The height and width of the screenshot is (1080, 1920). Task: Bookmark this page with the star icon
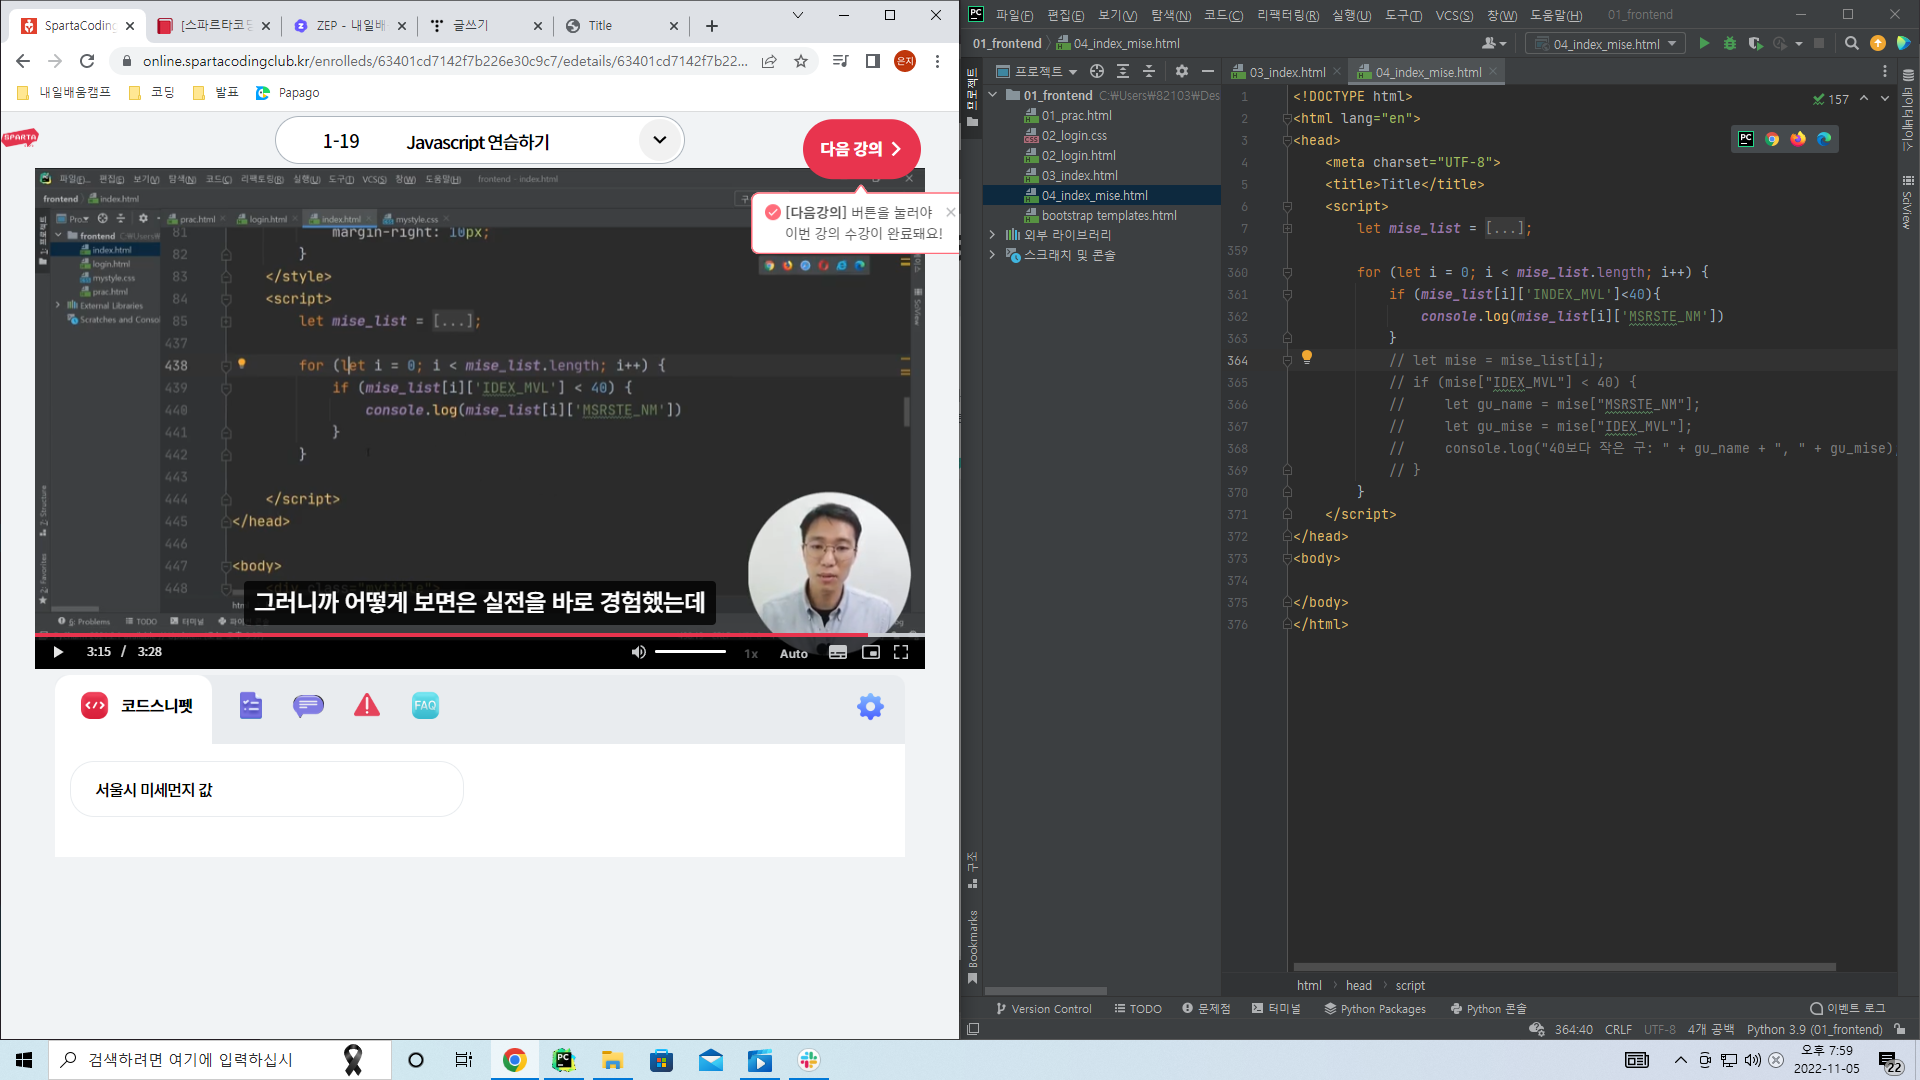pyautogui.click(x=801, y=61)
